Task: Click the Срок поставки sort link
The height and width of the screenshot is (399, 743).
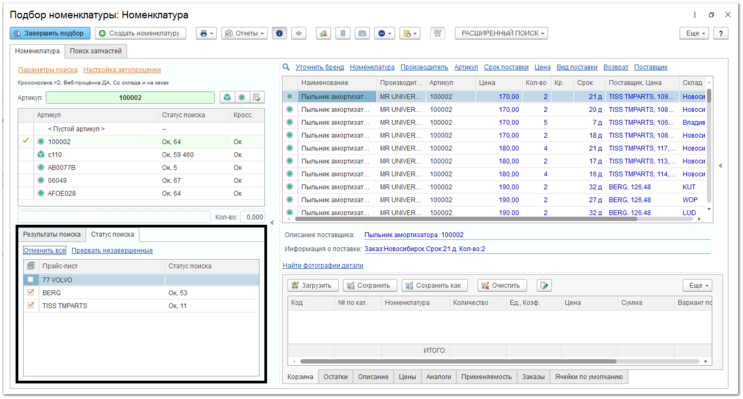Action: click(506, 67)
